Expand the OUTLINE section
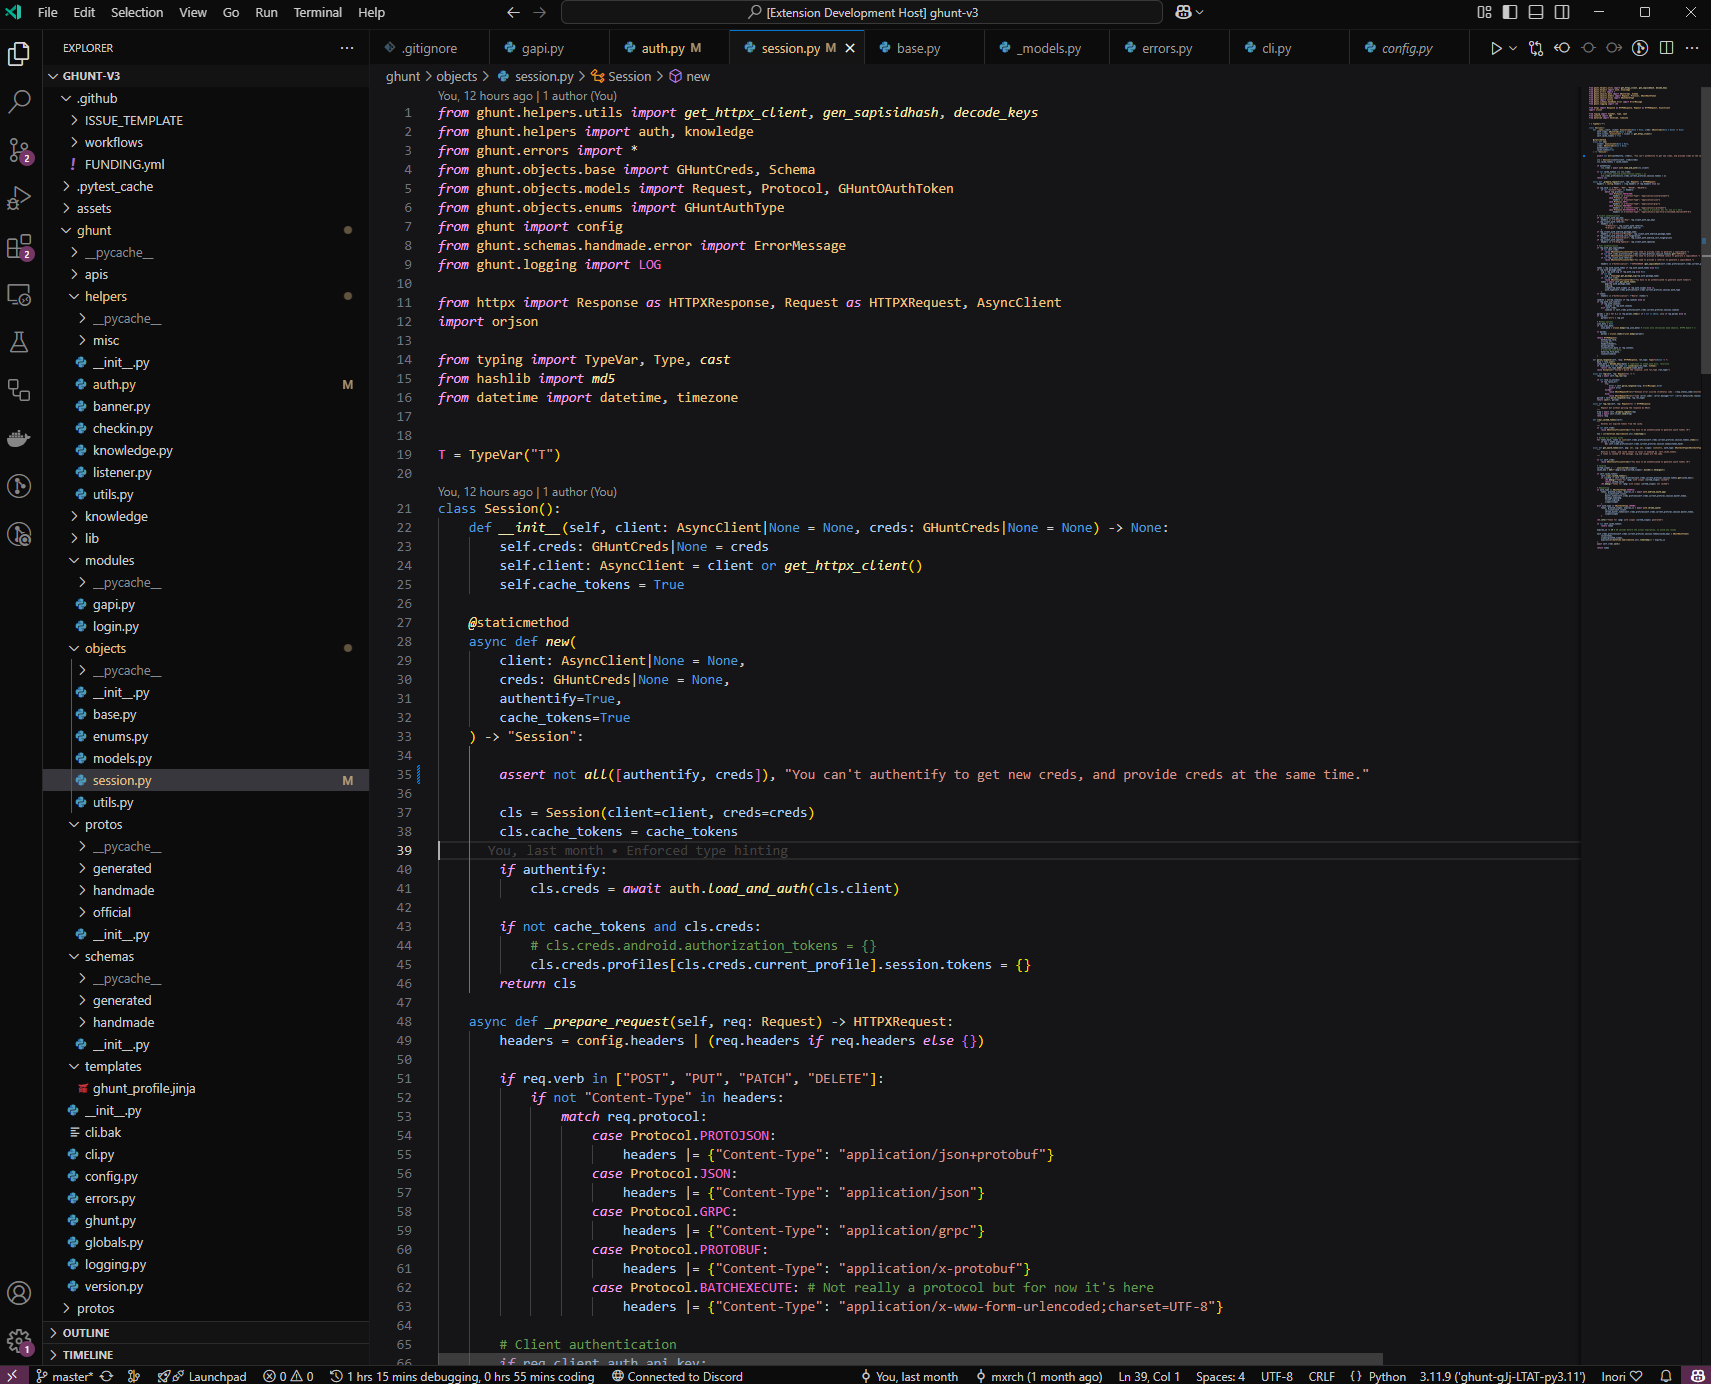The width and height of the screenshot is (1711, 1384). pos(206,1333)
